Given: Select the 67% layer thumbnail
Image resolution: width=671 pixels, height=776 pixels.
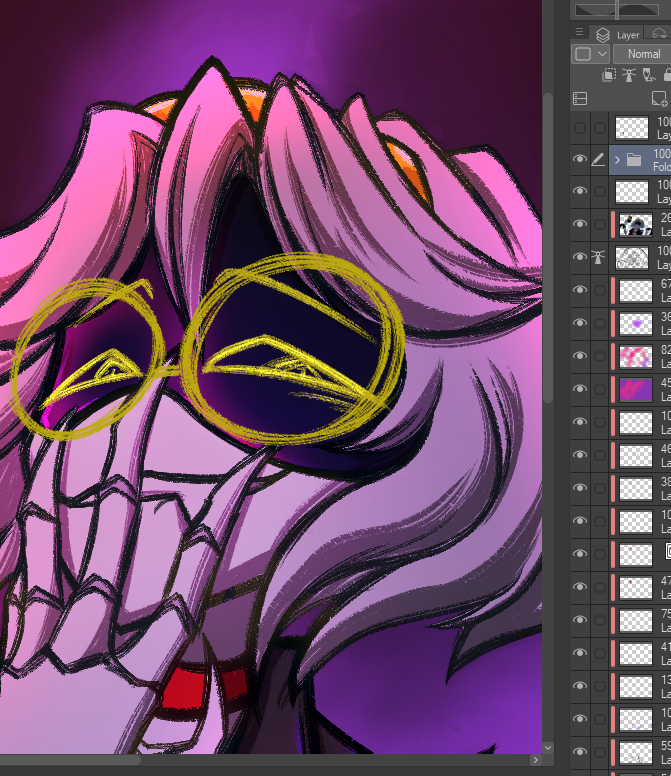Looking at the screenshot, I should [x=636, y=291].
